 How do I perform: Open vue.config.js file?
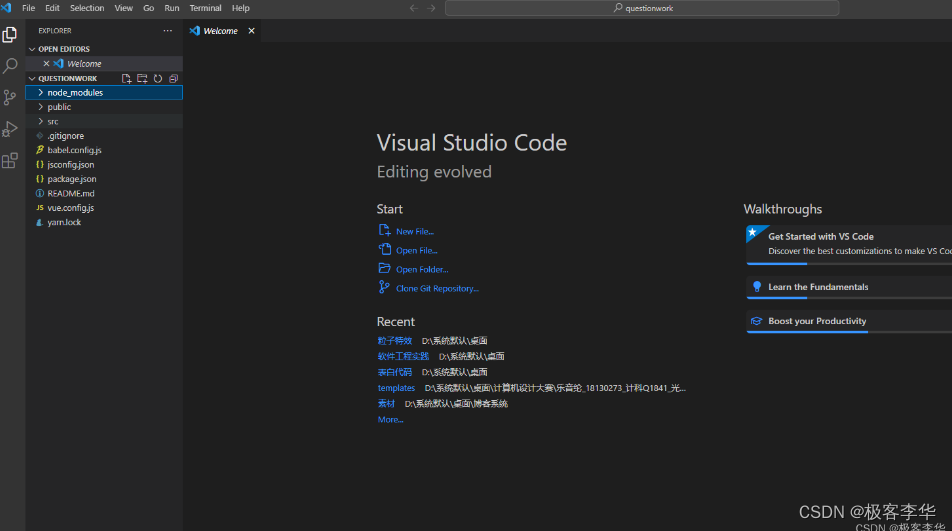[104, 208]
